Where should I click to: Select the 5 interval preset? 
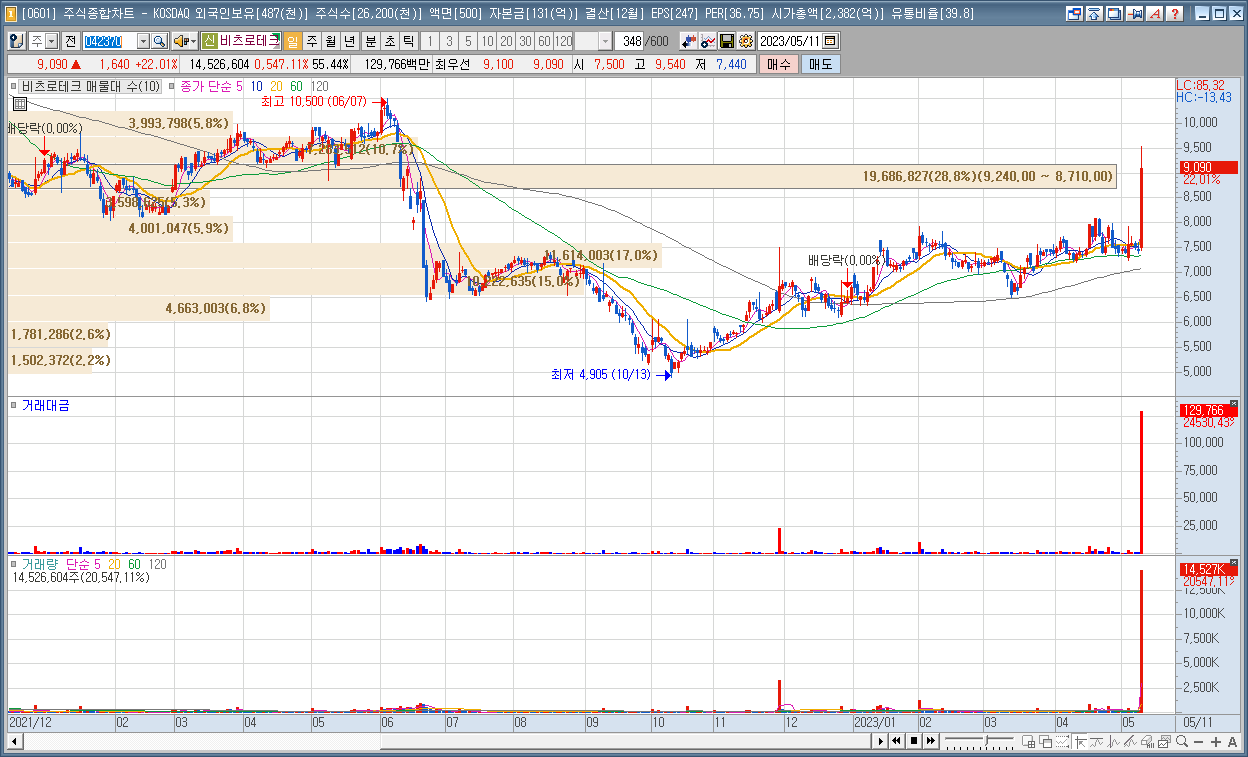pyautogui.click(x=468, y=41)
